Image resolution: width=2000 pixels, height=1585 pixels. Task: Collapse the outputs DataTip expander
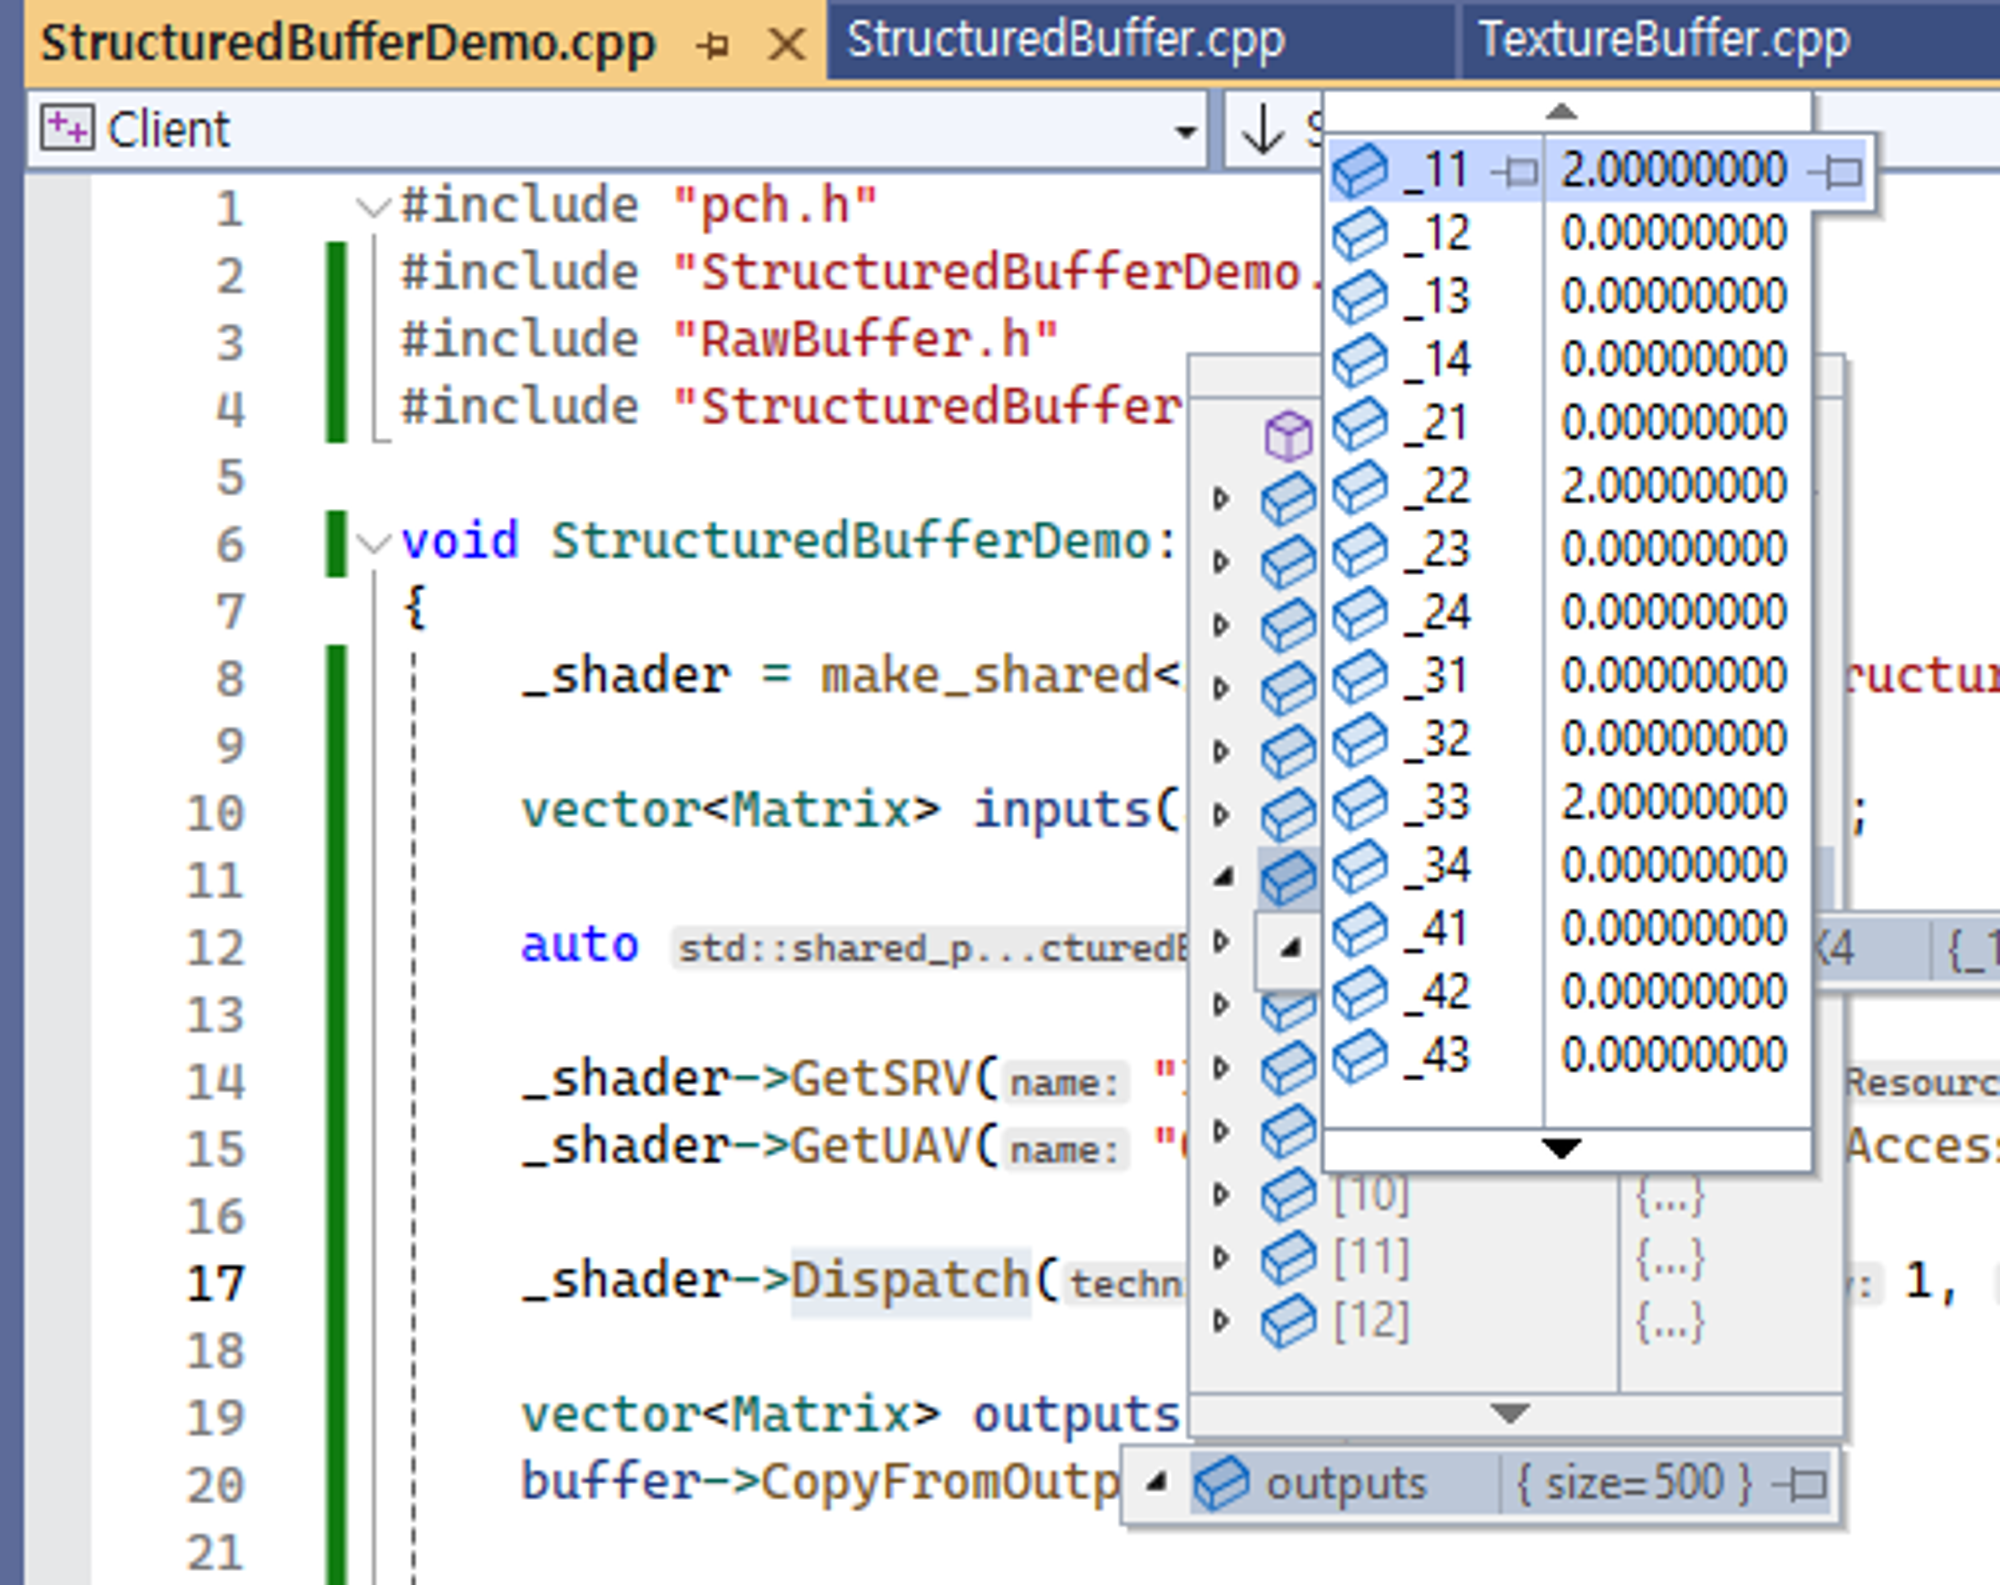click(x=1157, y=1482)
